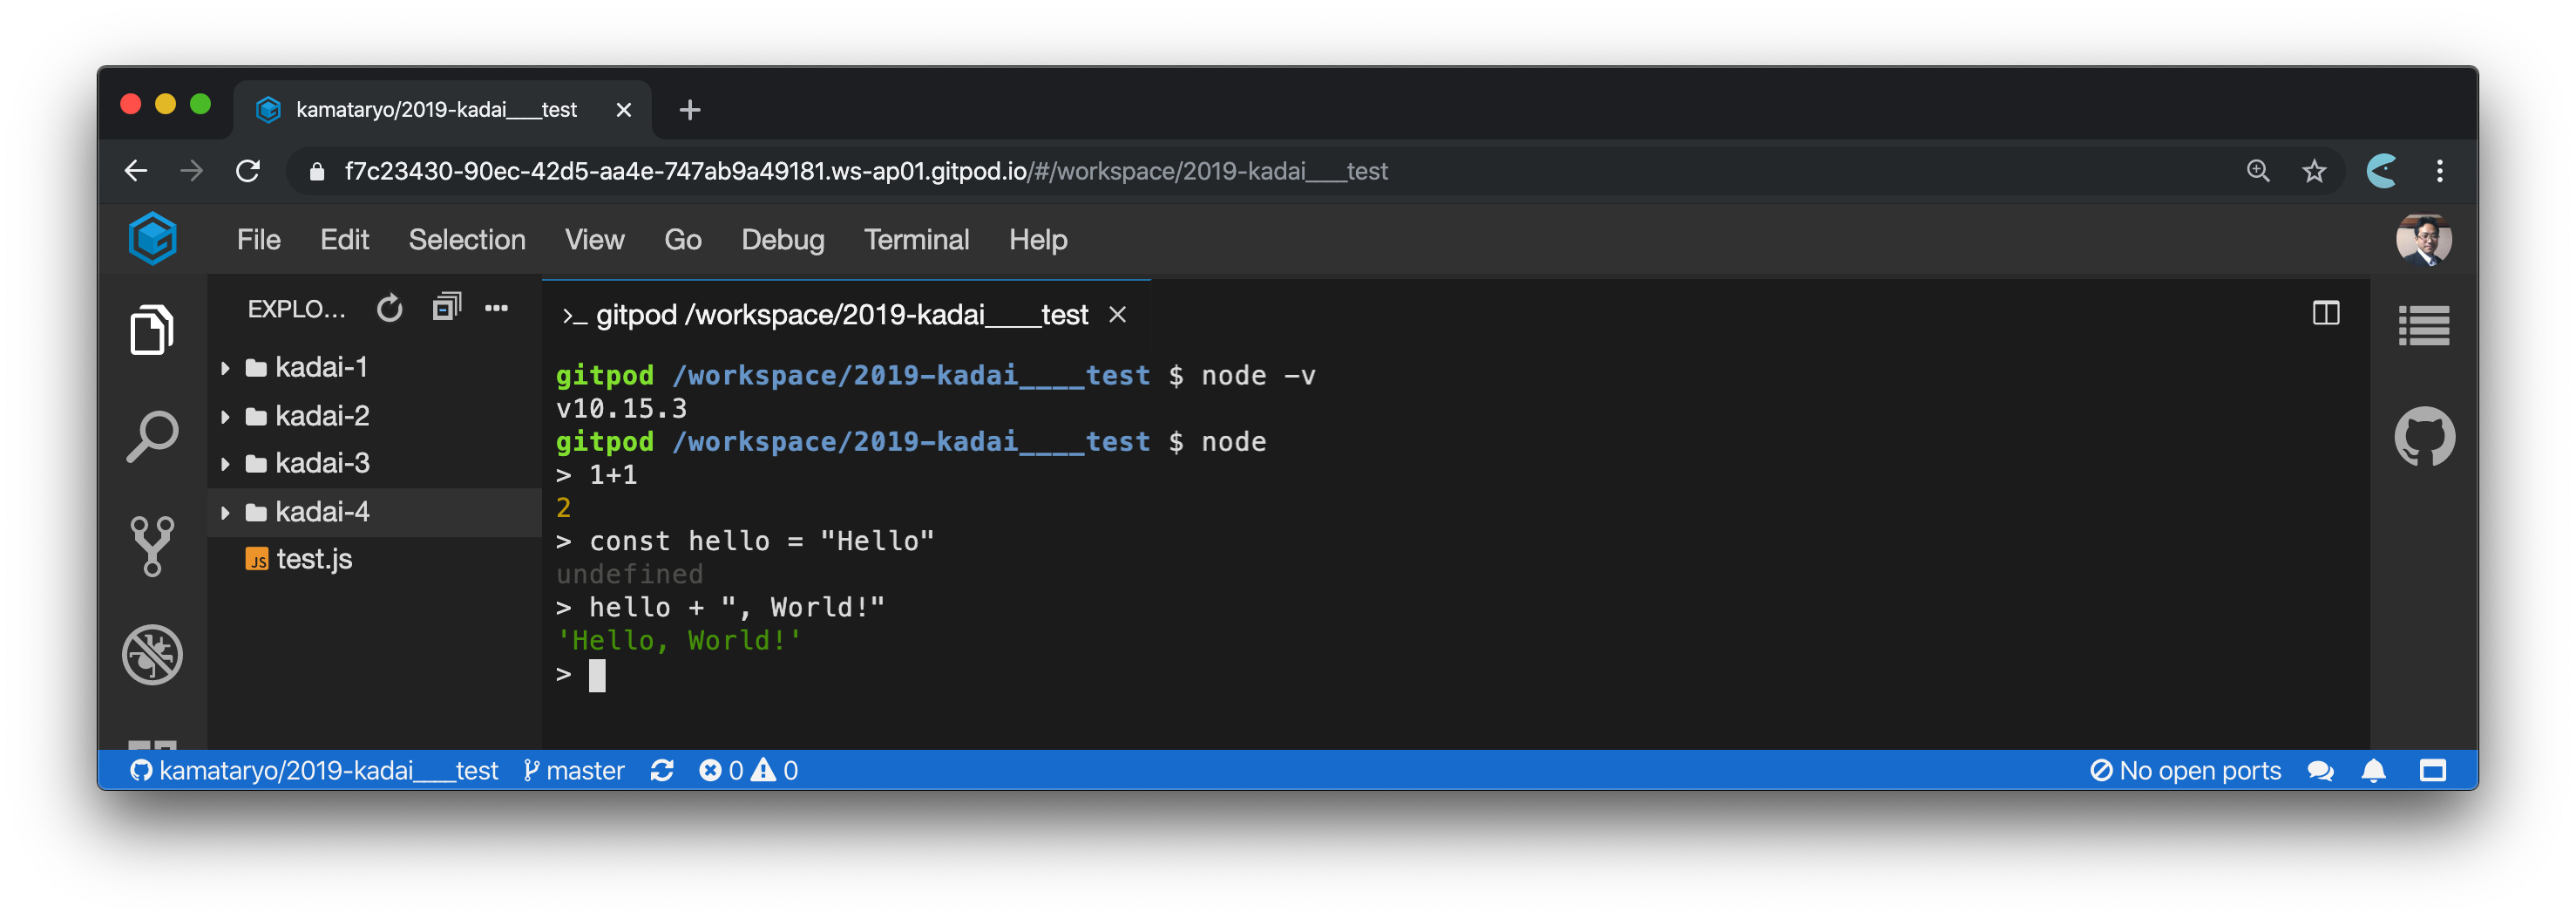Open the Terminal menu
The height and width of the screenshot is (919, 2576).
click(917, 240)
